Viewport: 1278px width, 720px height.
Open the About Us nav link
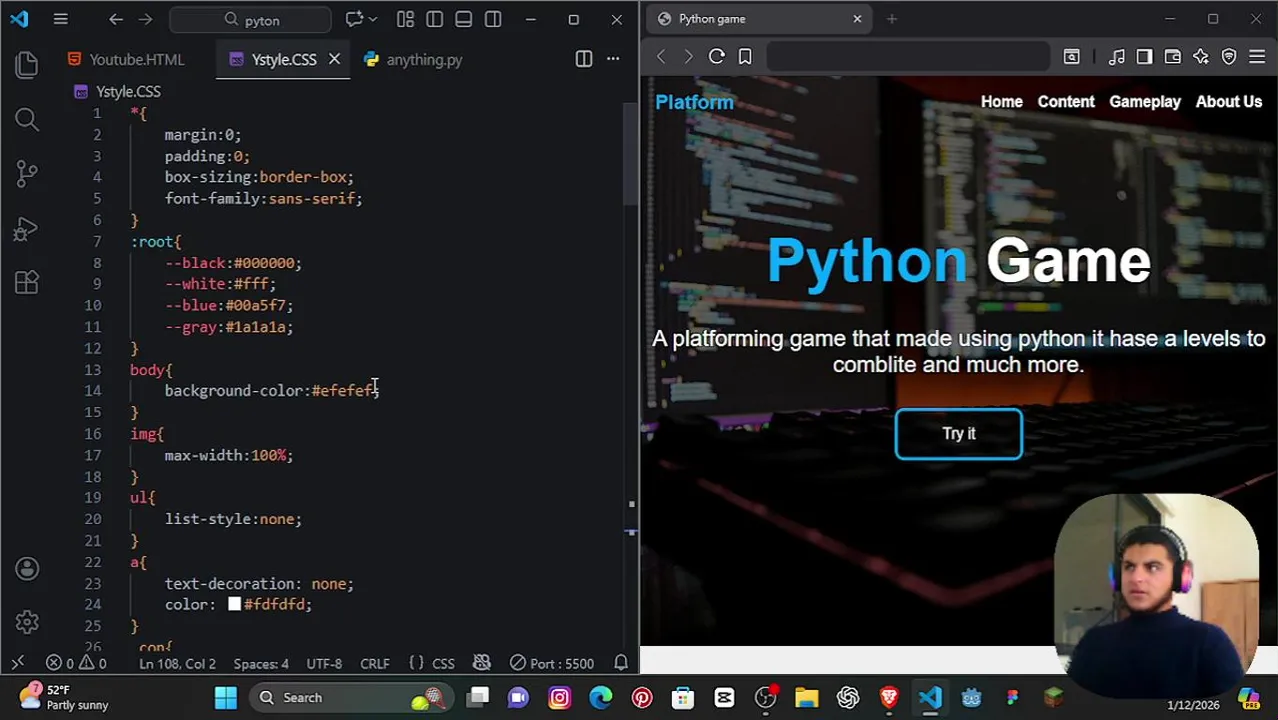click(1229, 102)
